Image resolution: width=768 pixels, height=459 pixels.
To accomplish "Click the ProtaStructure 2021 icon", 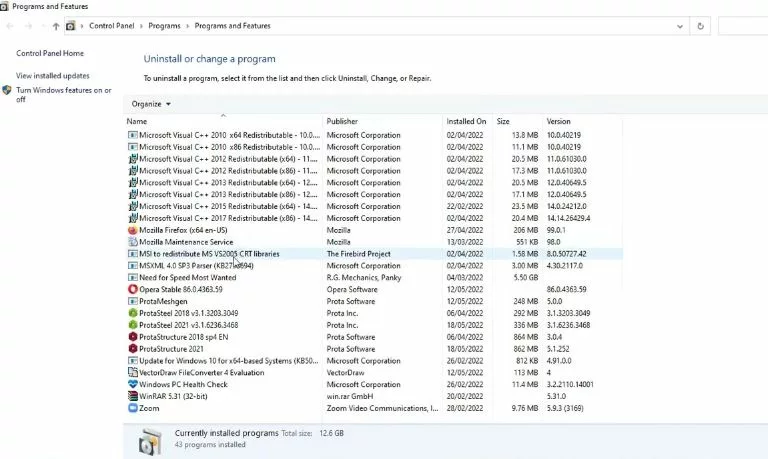I will point(132,349).
